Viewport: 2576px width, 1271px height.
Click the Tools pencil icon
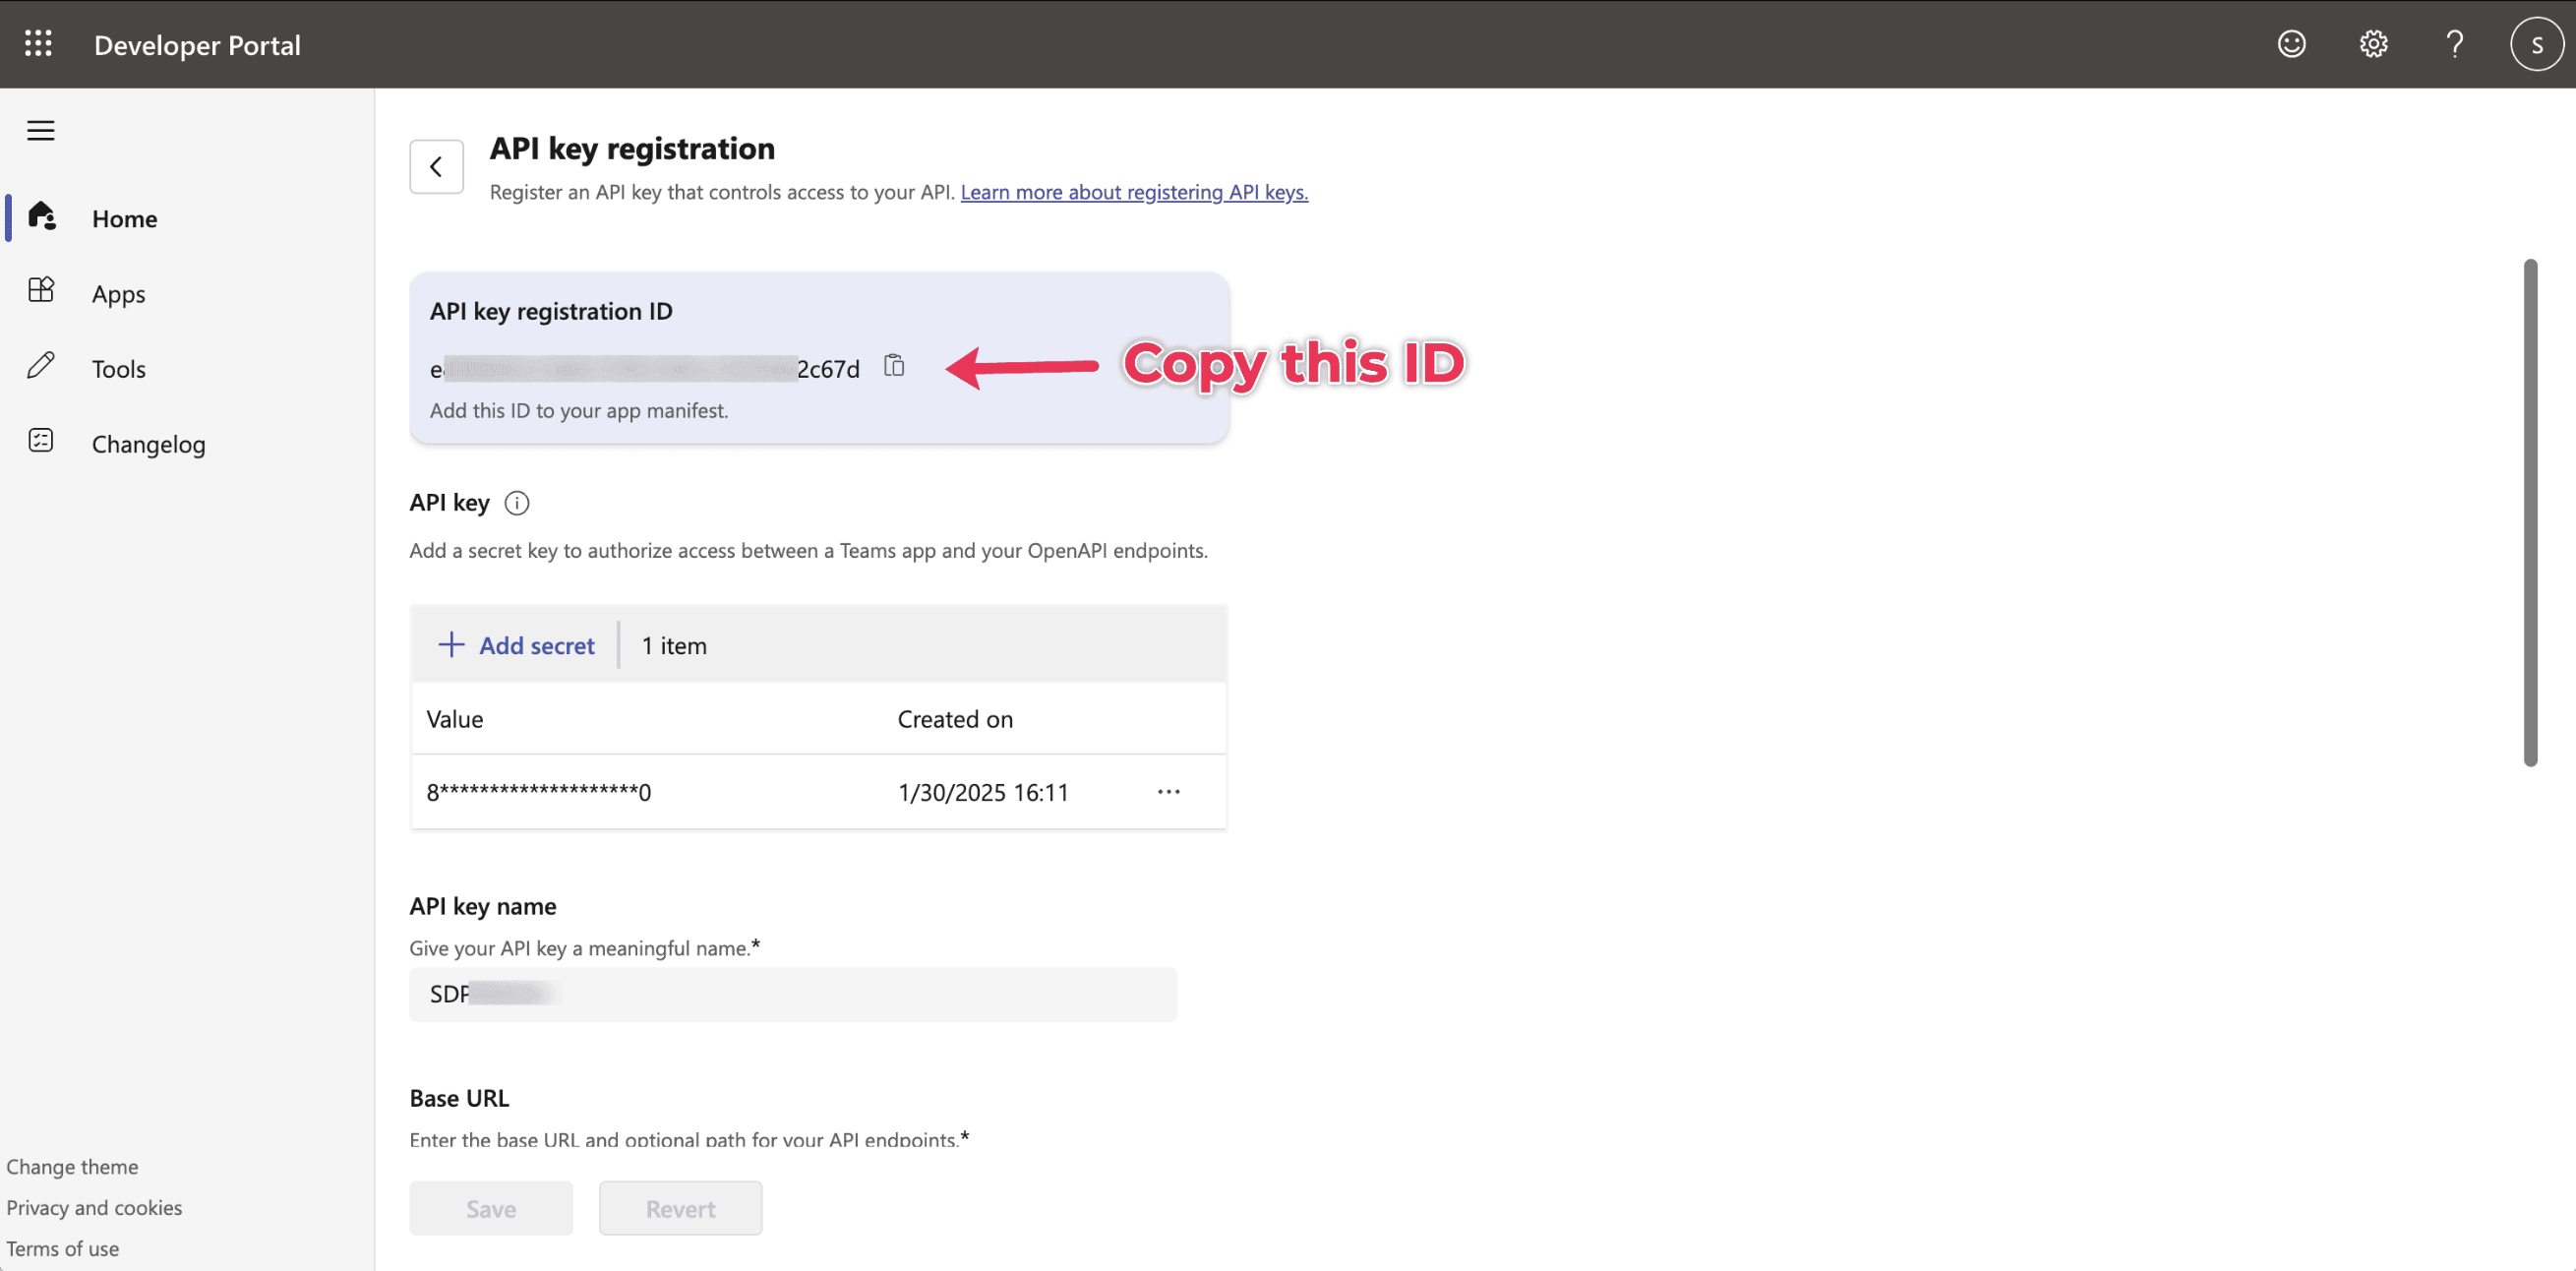pyautogui.click(x=41, y=365)
